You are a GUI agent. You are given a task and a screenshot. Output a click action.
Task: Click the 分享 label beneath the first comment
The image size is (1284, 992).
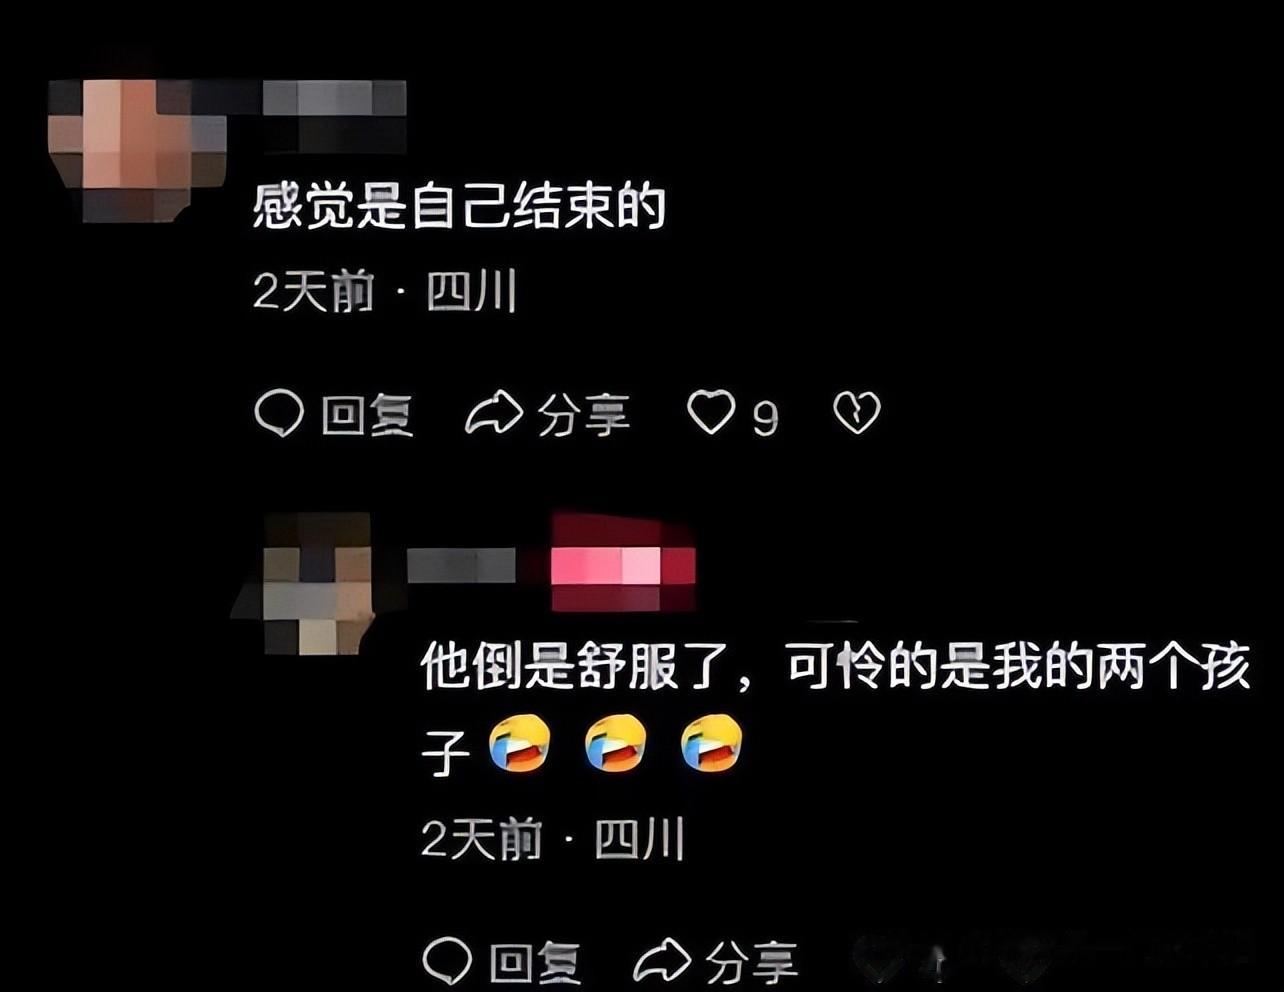click(x=584, y=414)
